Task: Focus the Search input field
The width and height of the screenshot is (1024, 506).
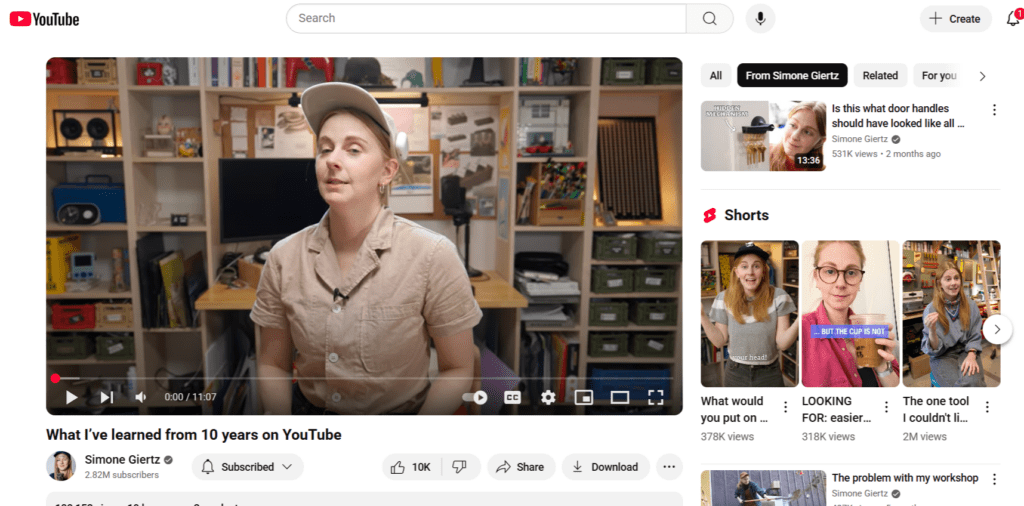Action: [x=487, y=18]
